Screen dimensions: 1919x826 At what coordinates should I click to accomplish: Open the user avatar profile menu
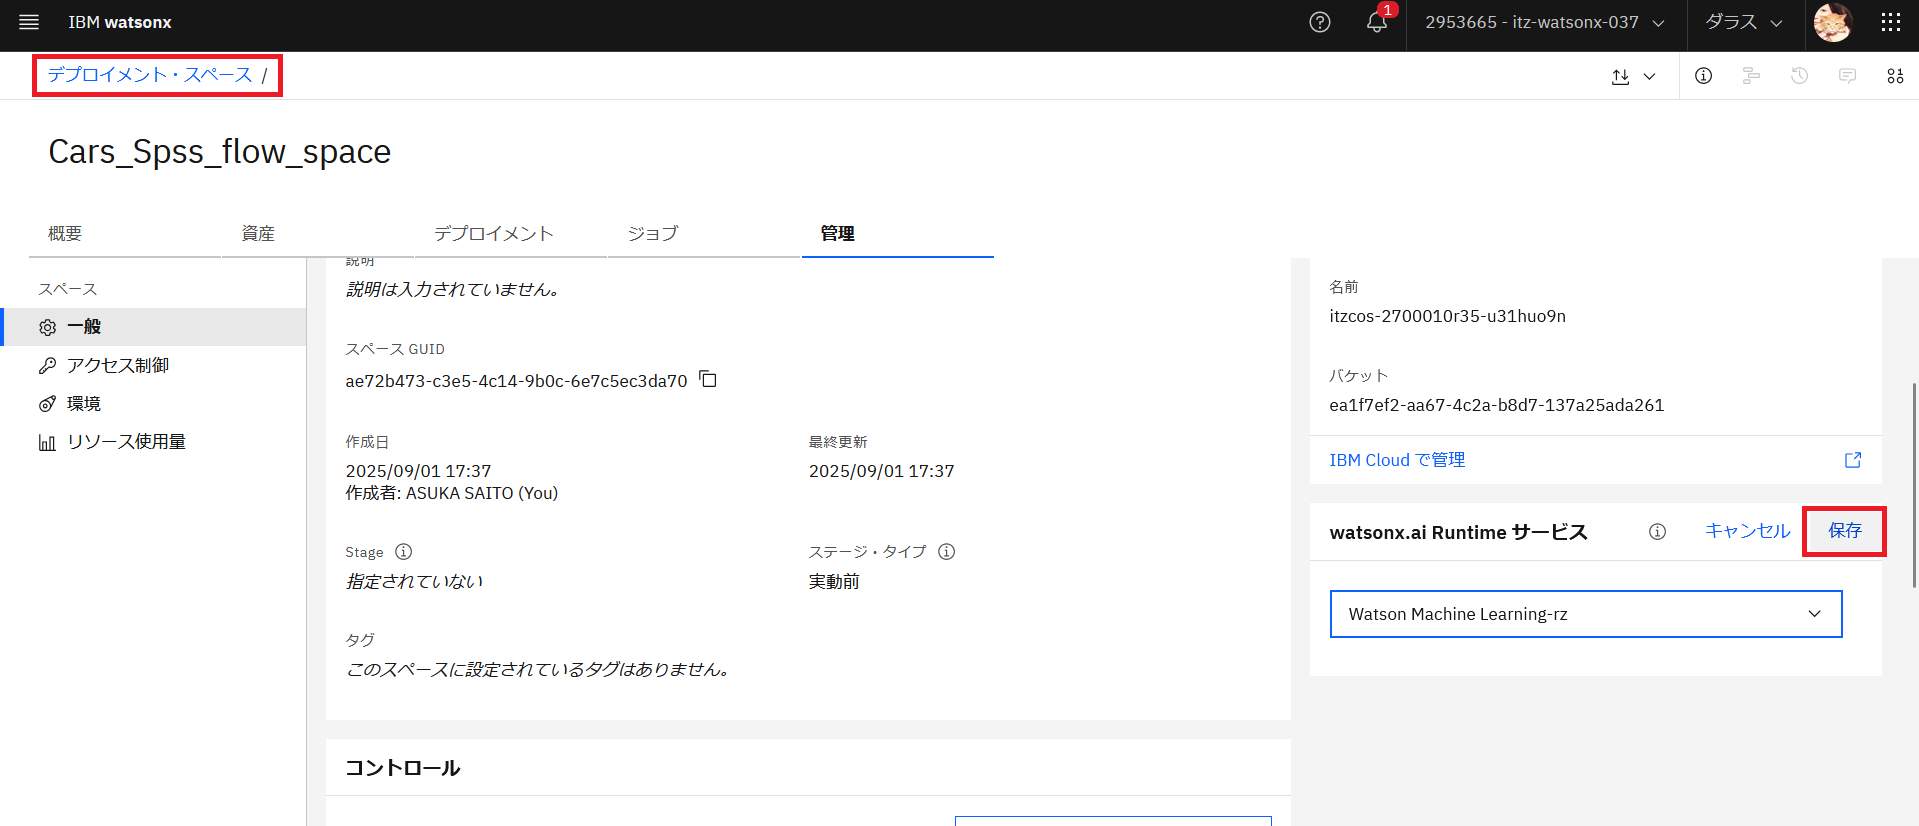point(1832,22)
